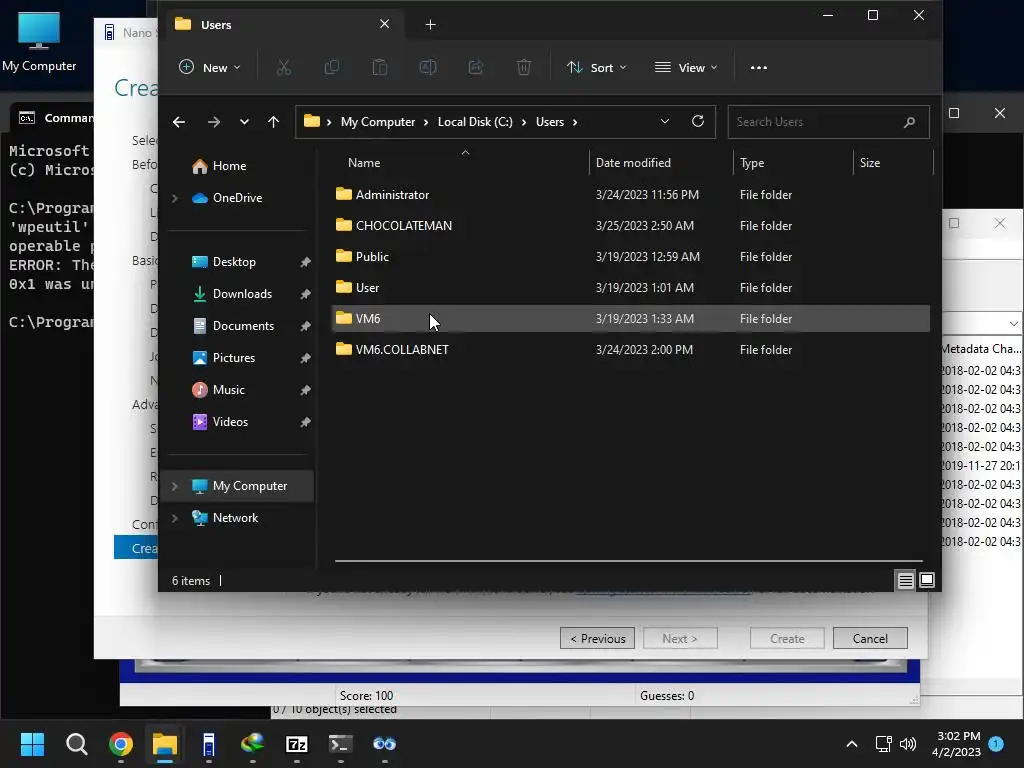This screenshot has height=768, width=1024.
Task: Open taskbar Search
Action: pyautogui.click(x=76, y=744)
